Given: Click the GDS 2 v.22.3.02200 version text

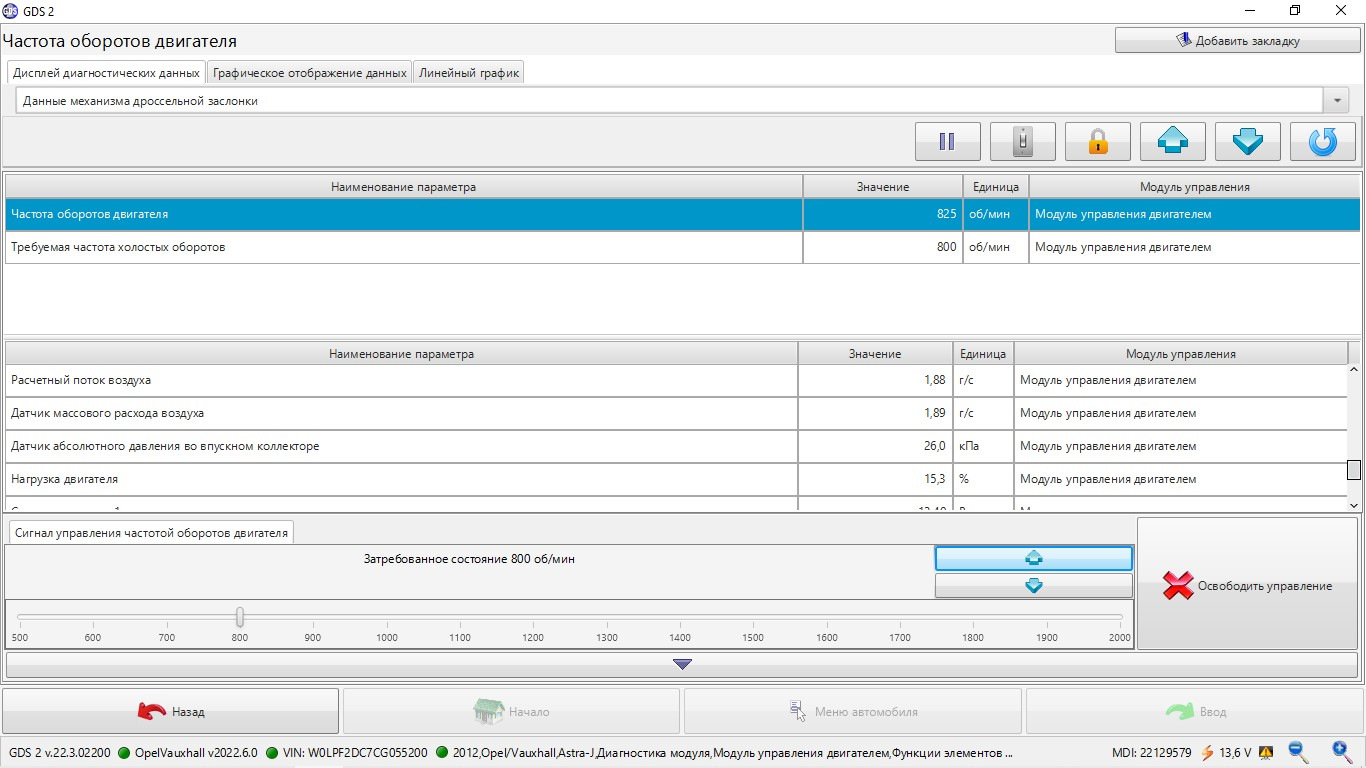Looking at the screenshot, I should pos(60,752).
